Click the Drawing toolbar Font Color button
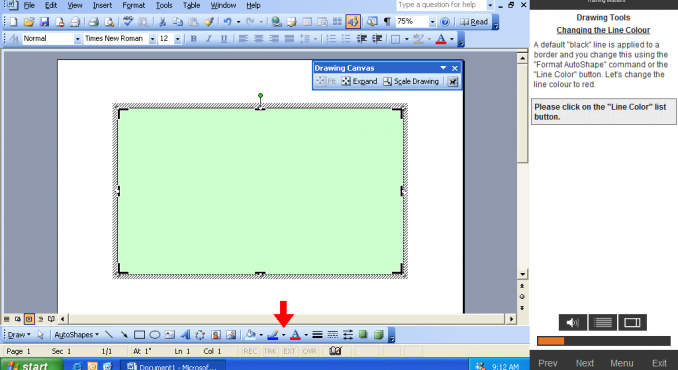 click(x=295, y=335)
